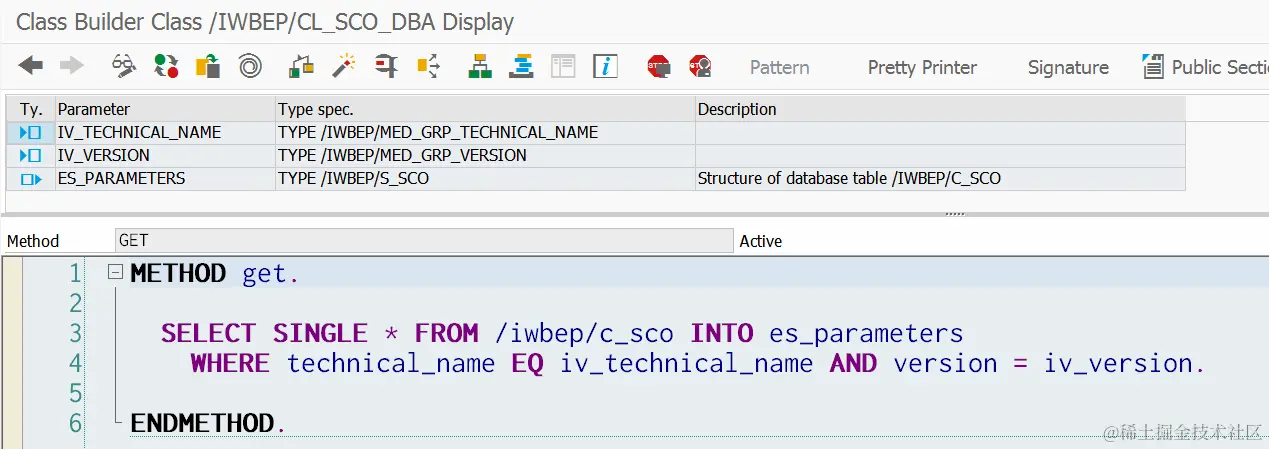The height and width of the screenshot is (449, 1269).
Task: Click TYPE /IWBEP/MED_GRP_TECHNICAL_NAME cell
Action: point(485,132)
